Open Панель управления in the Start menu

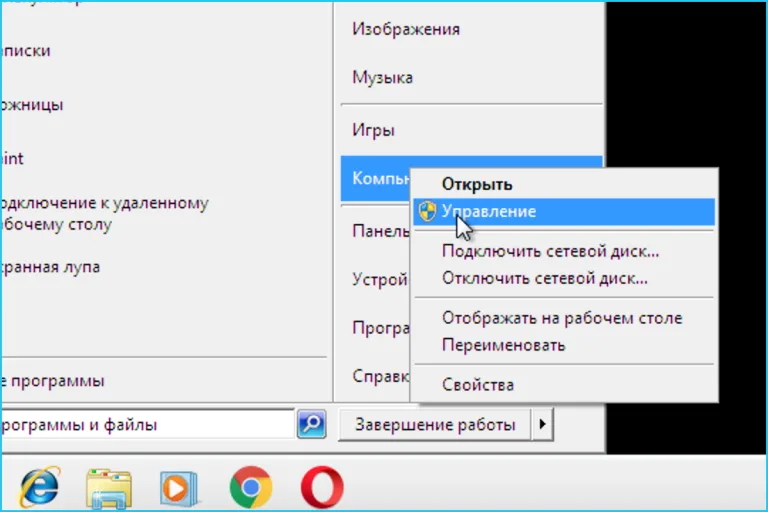(x=376, y=231)
